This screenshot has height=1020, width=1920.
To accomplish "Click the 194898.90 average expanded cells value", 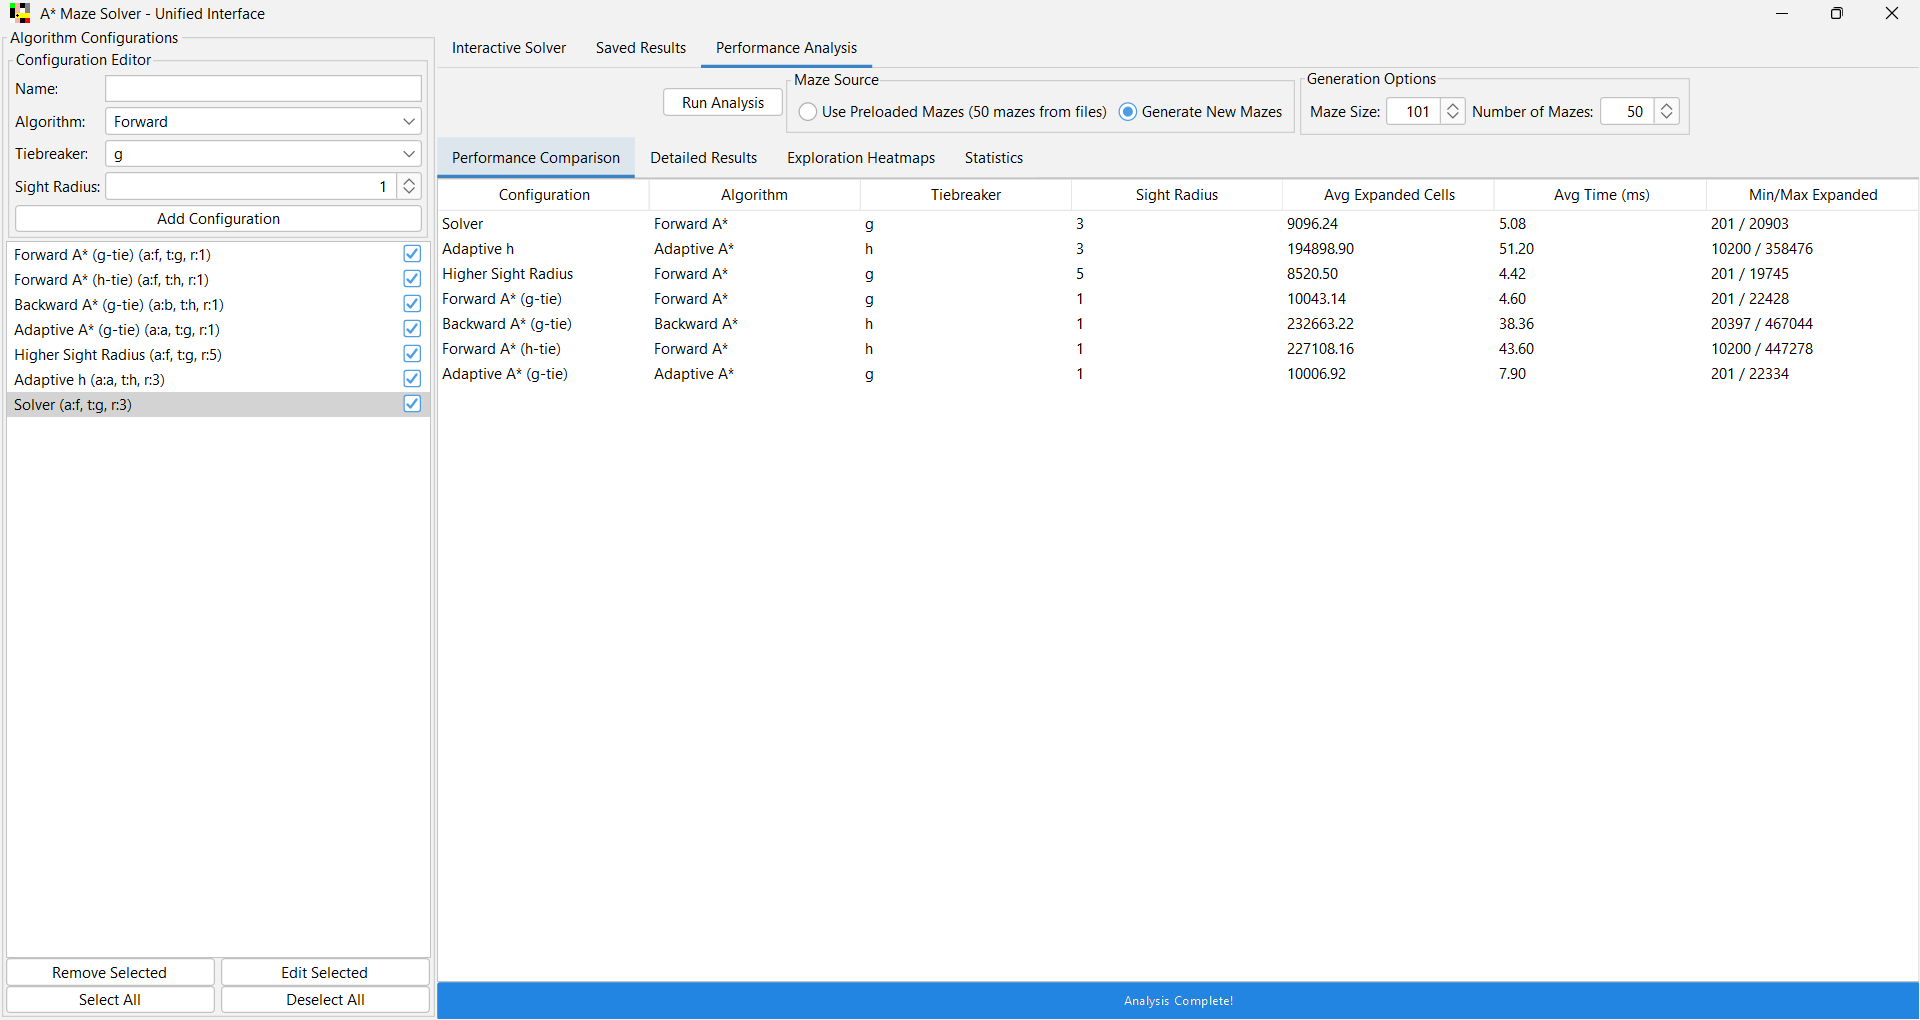I will tap(1320, 249).
